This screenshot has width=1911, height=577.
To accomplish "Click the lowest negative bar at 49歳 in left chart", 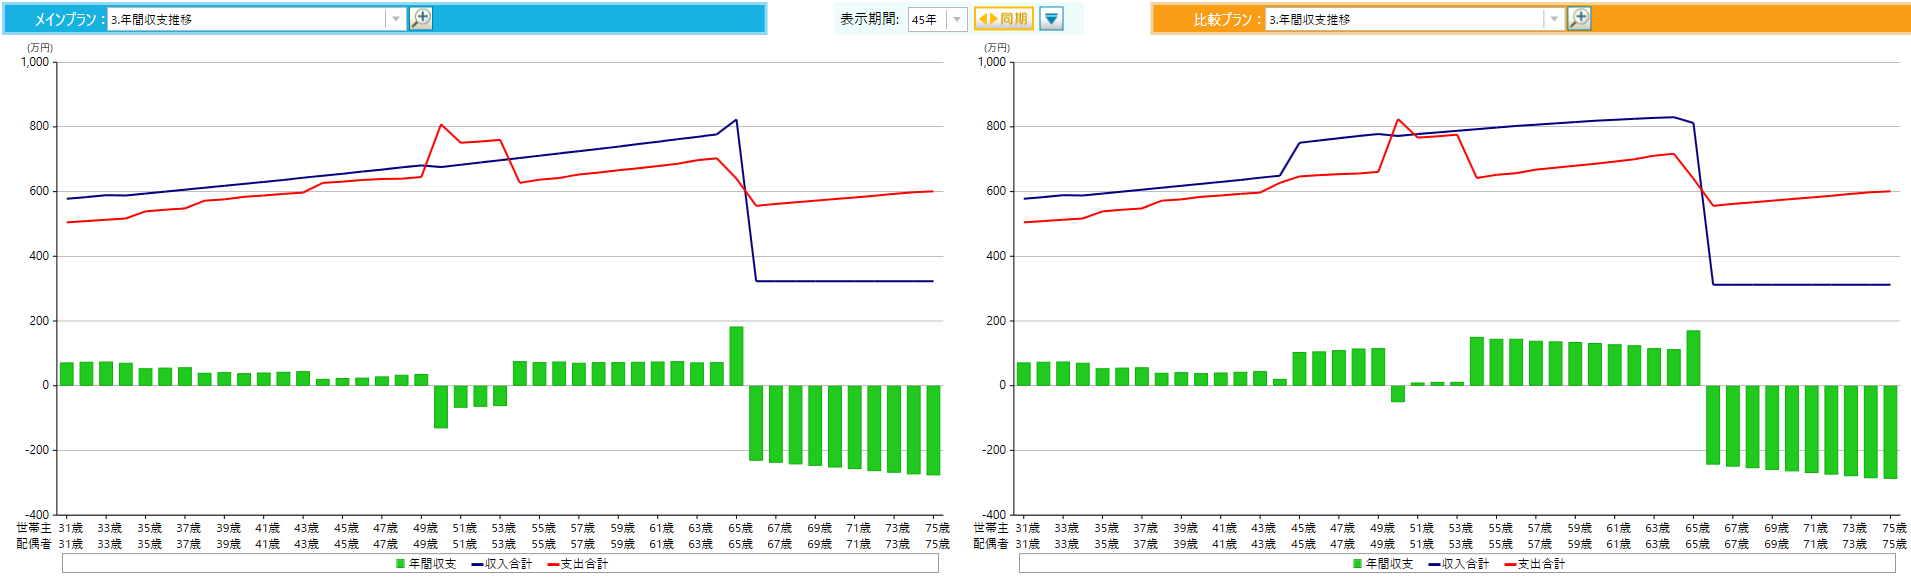I will pos(441,407).
